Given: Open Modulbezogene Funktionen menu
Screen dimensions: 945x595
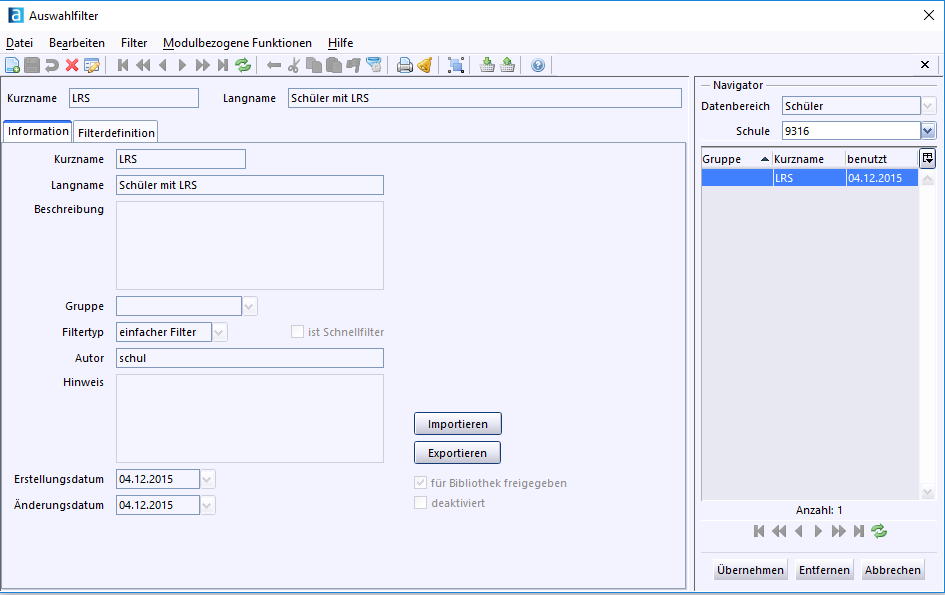Looking at the screenshot, I should [237, 43].
